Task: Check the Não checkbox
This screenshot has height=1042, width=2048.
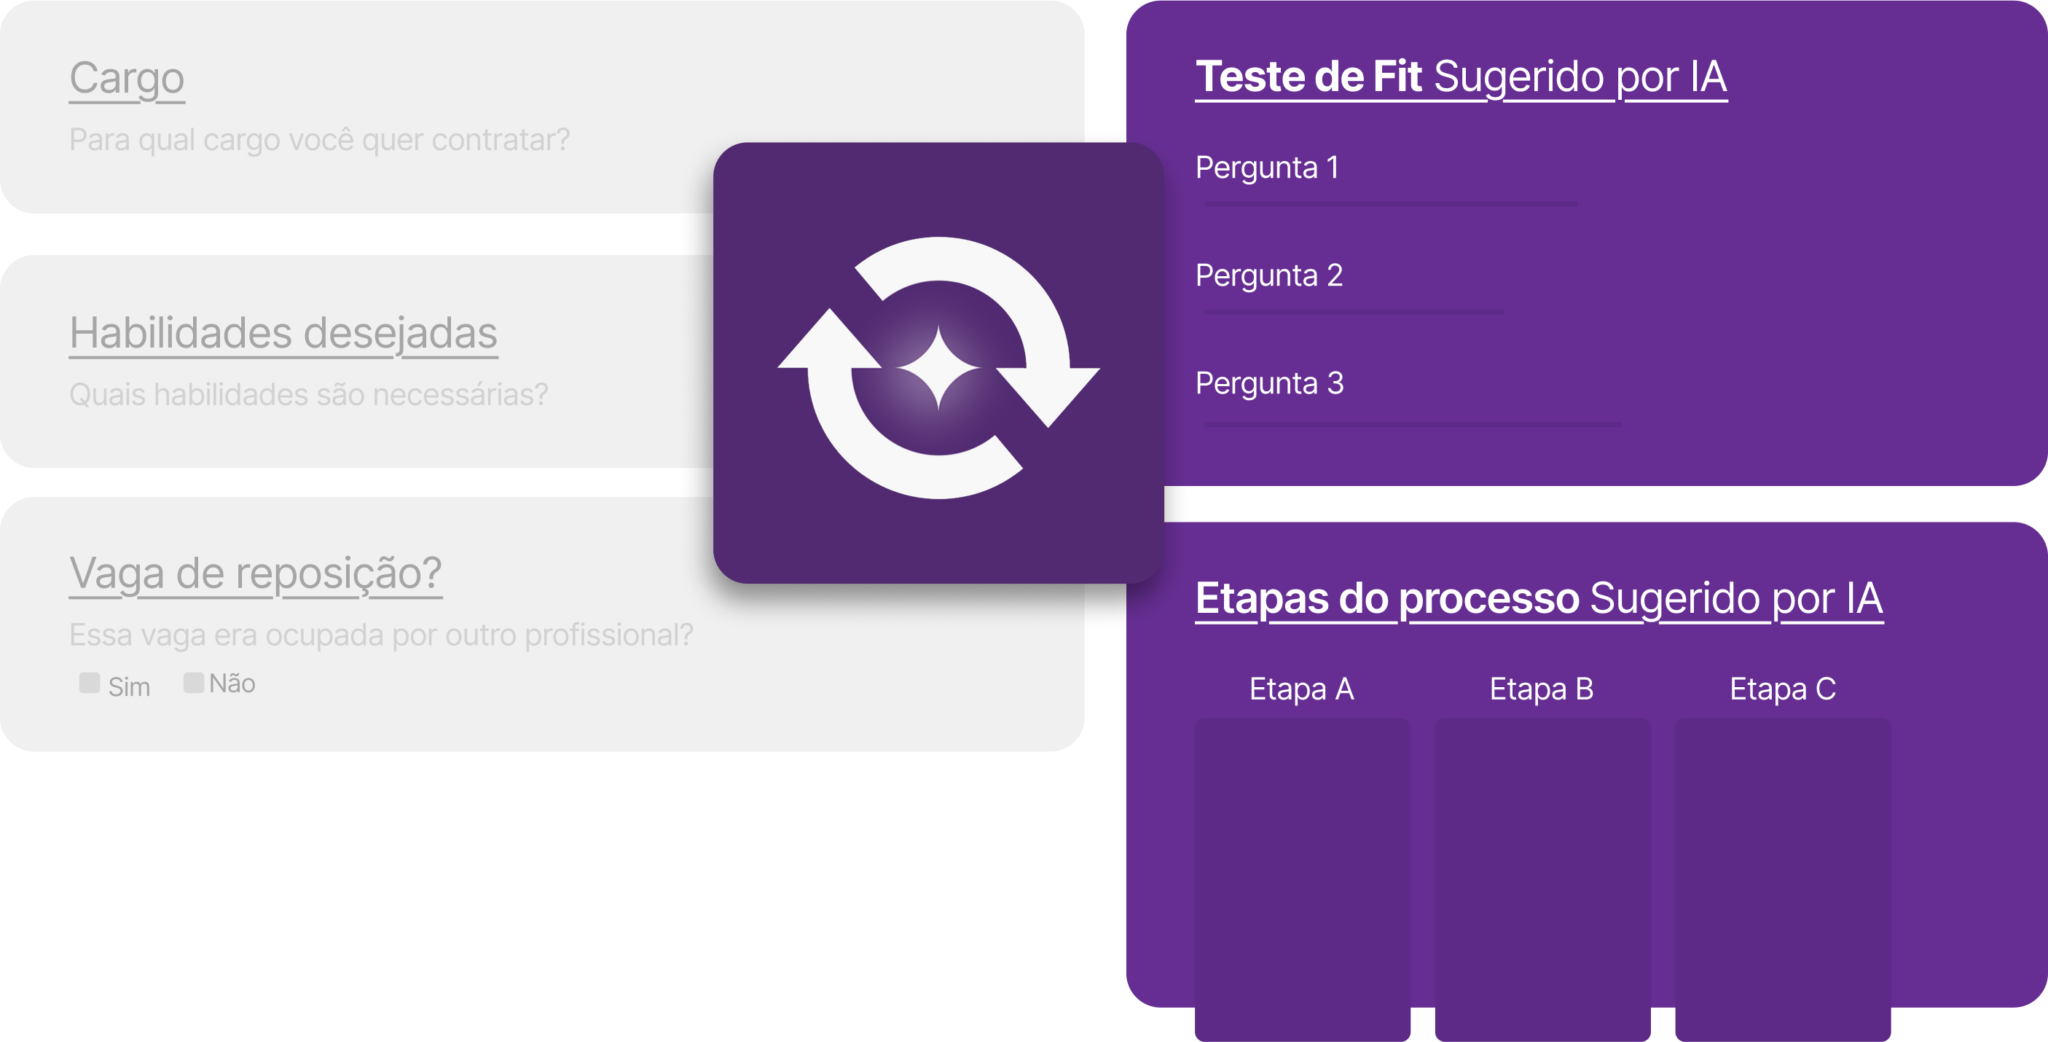Action: (x=193, y=682)
